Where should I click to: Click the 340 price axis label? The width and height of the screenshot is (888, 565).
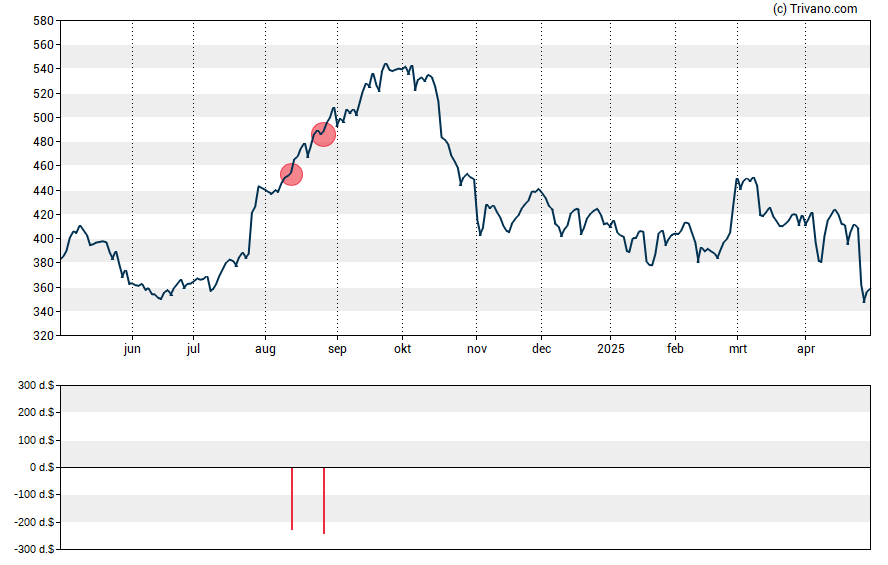(44, 312)
